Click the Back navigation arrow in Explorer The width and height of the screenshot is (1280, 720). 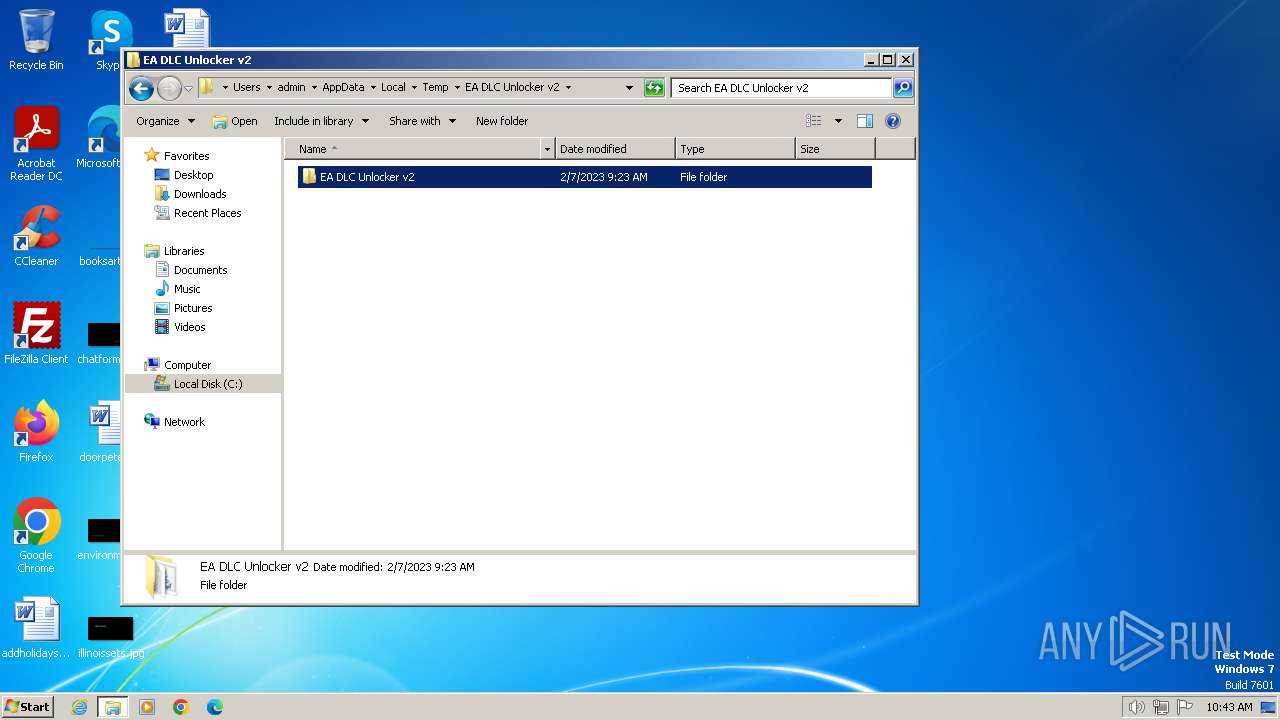click(141, 88)
